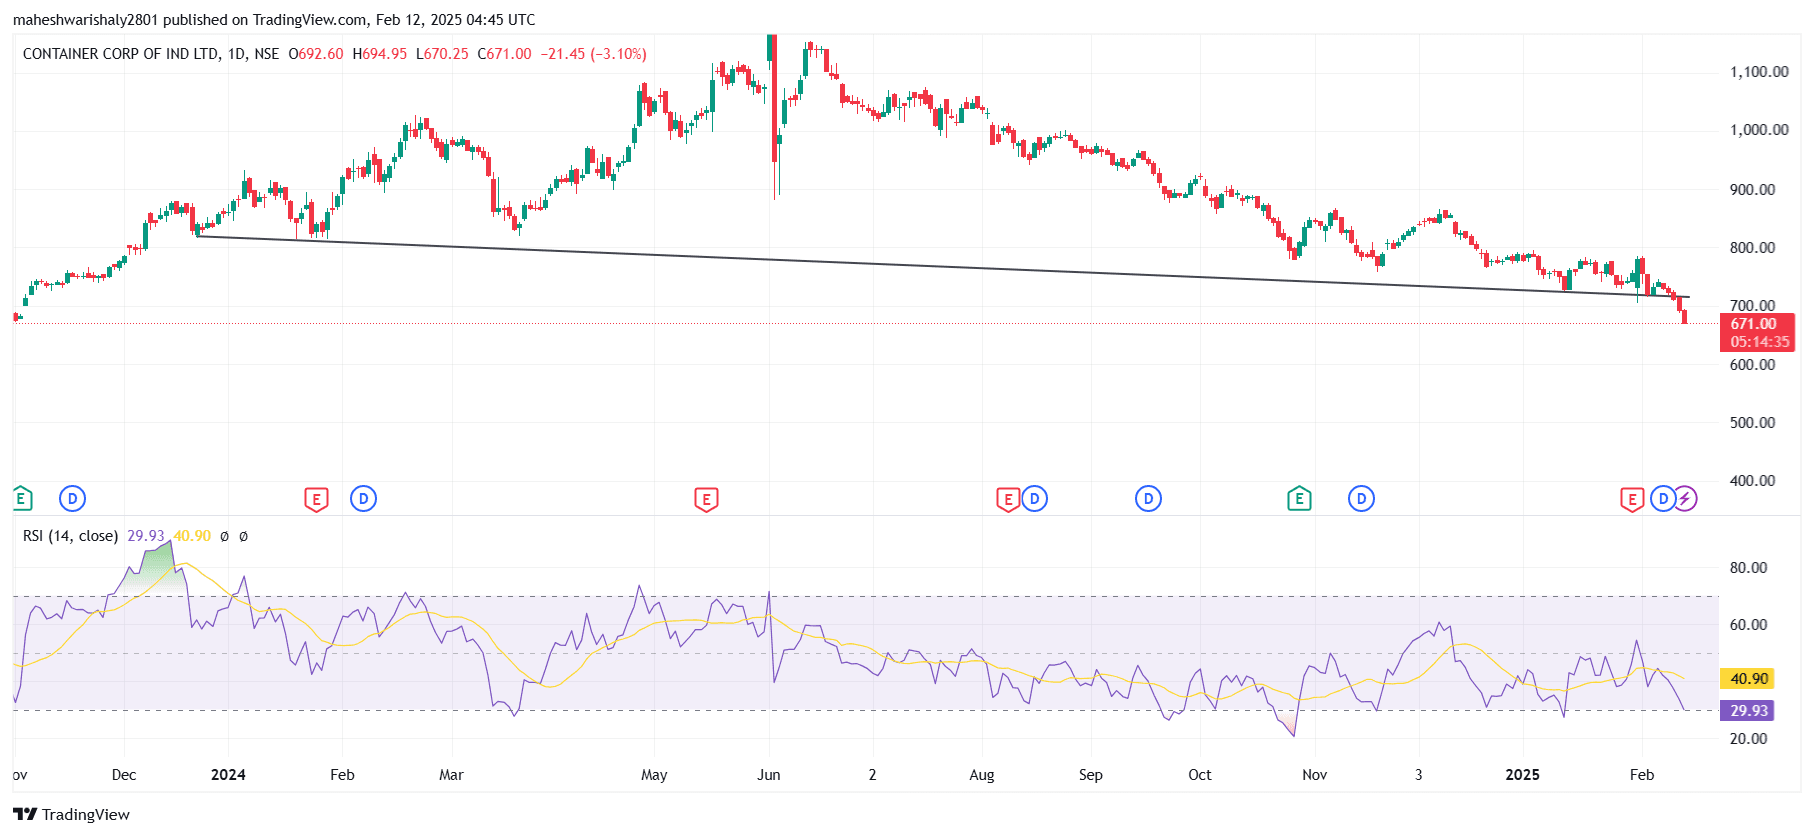Click the Nov label on time axis
The height and width of the screenshot is (836, 1814).
pyautogui.click(x=1314, y=775)
